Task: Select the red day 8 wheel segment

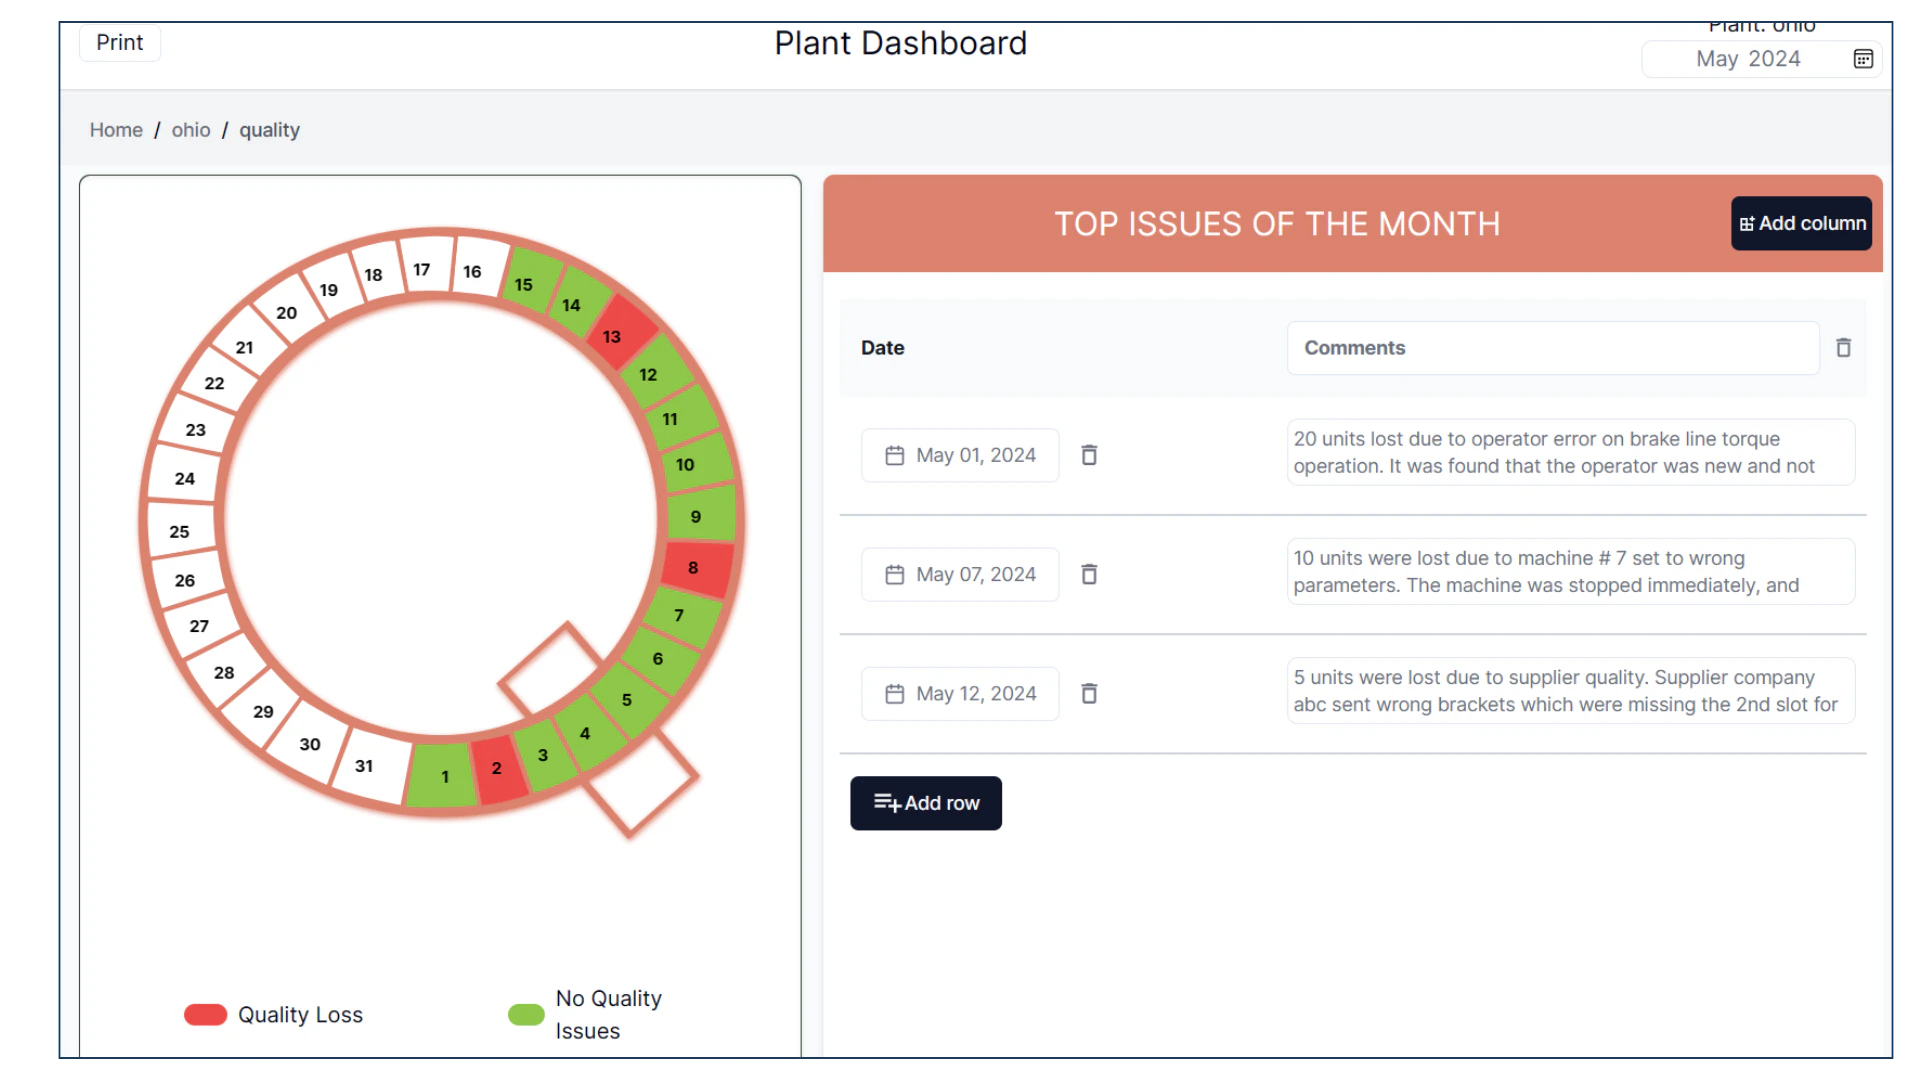Action: click(x=694, y=568)
